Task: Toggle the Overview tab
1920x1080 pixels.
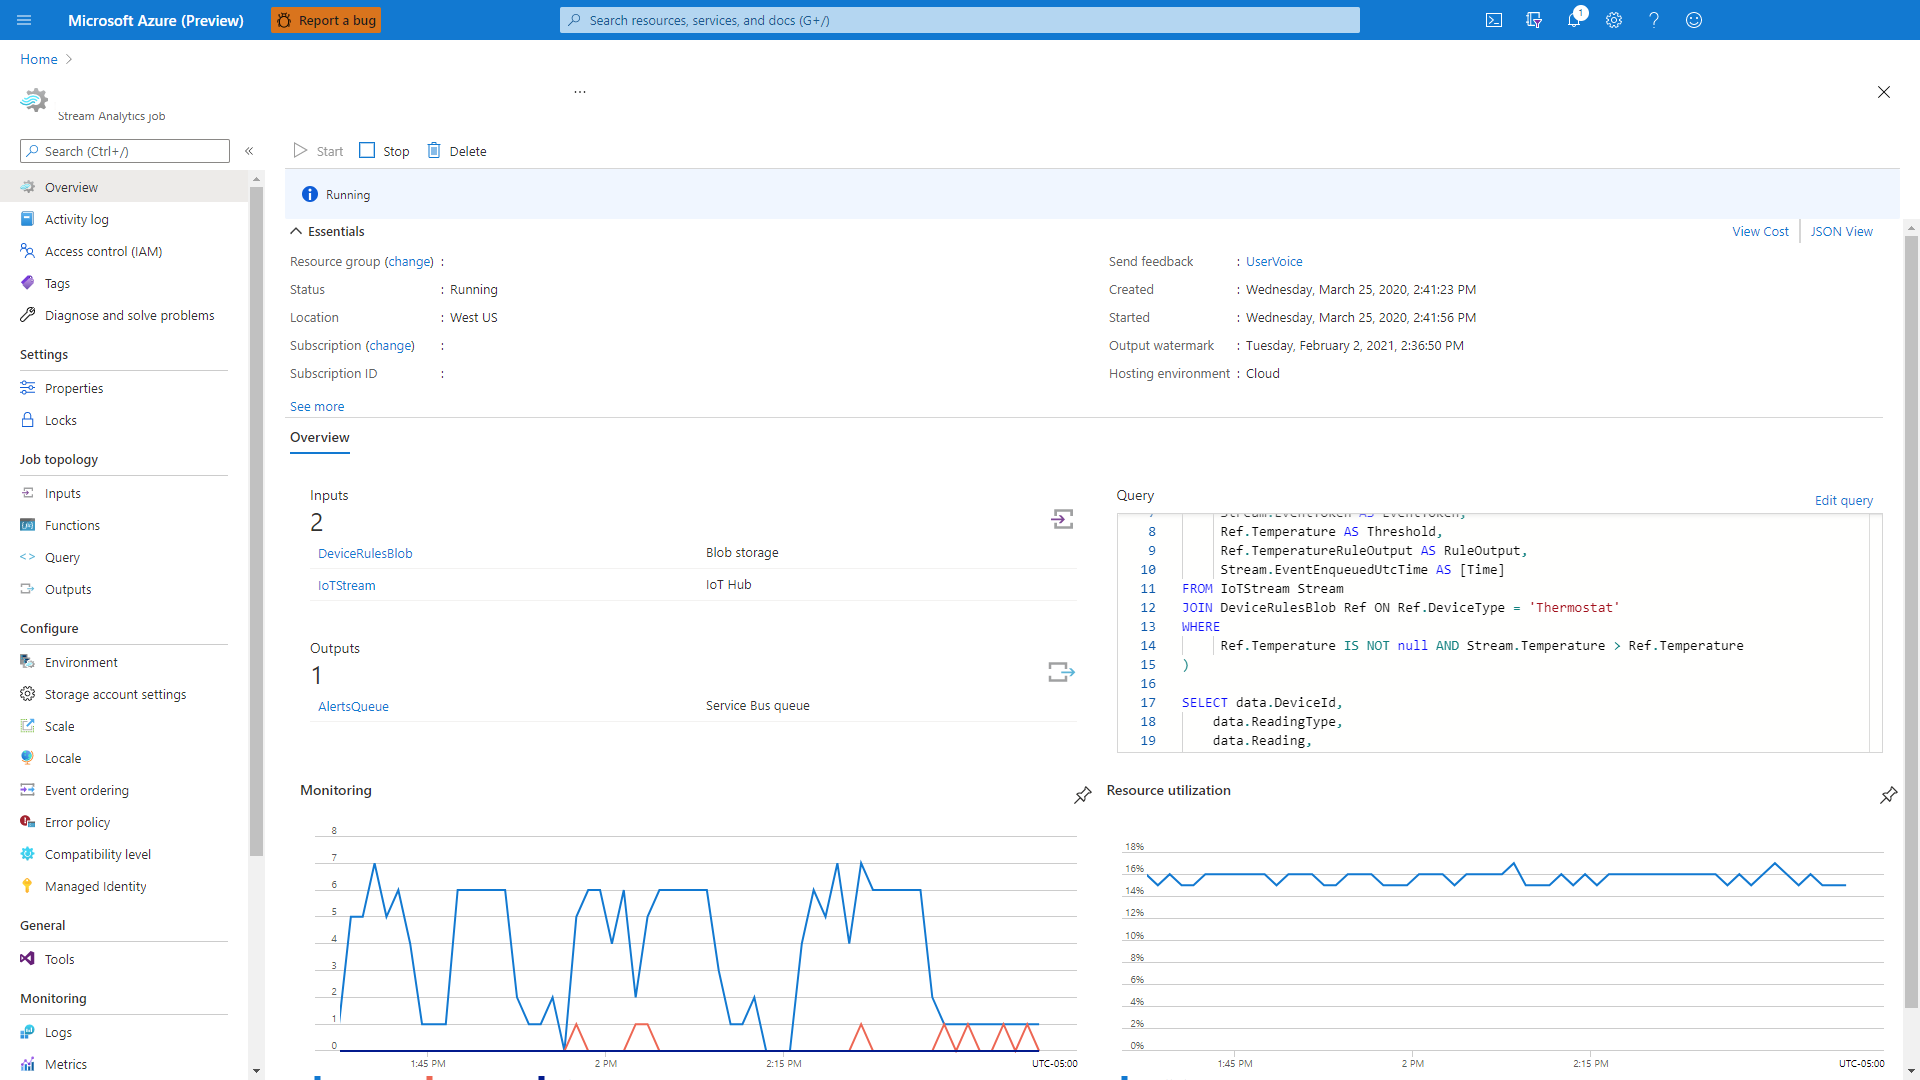Action: coord(318,438)
